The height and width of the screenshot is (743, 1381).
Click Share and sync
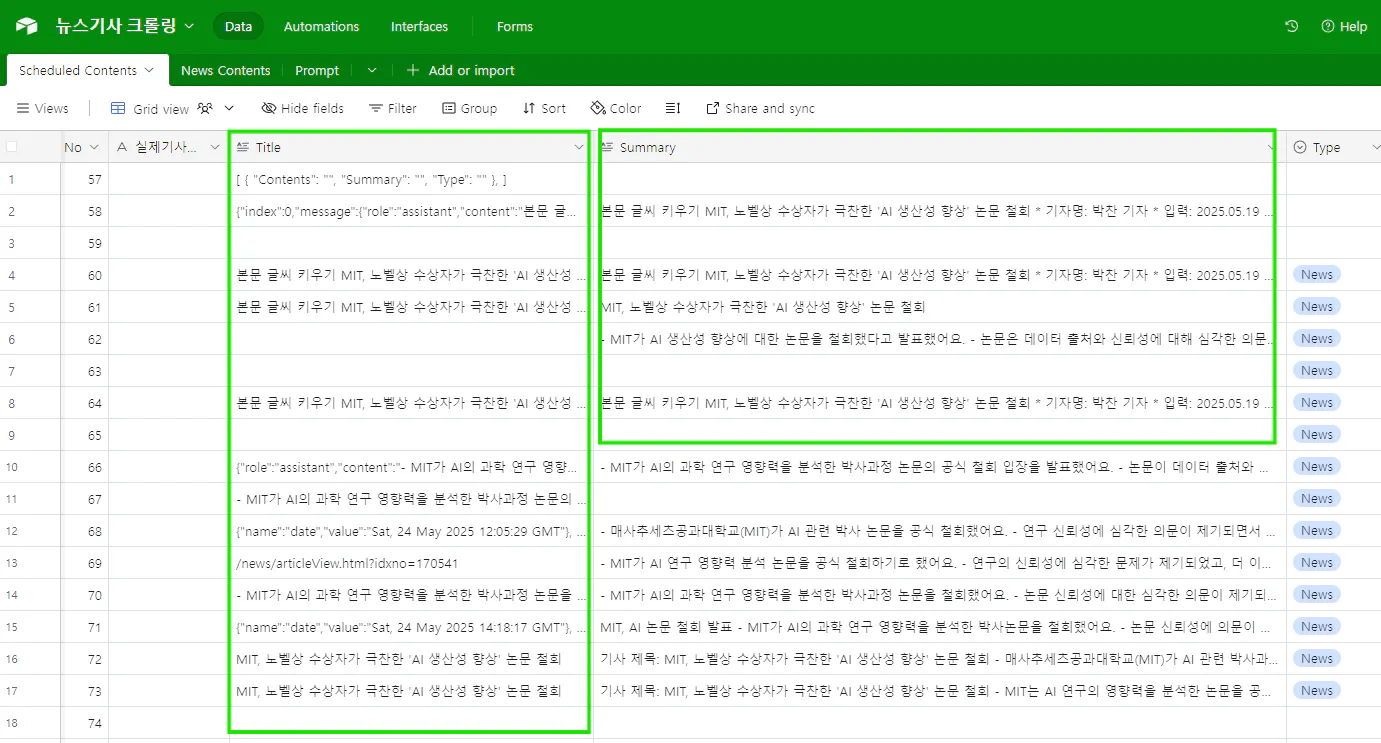(x=760, y=108)
